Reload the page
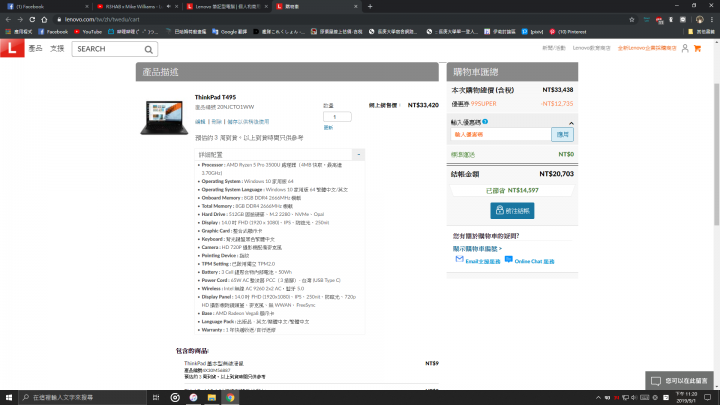 [x=32, y=19]
